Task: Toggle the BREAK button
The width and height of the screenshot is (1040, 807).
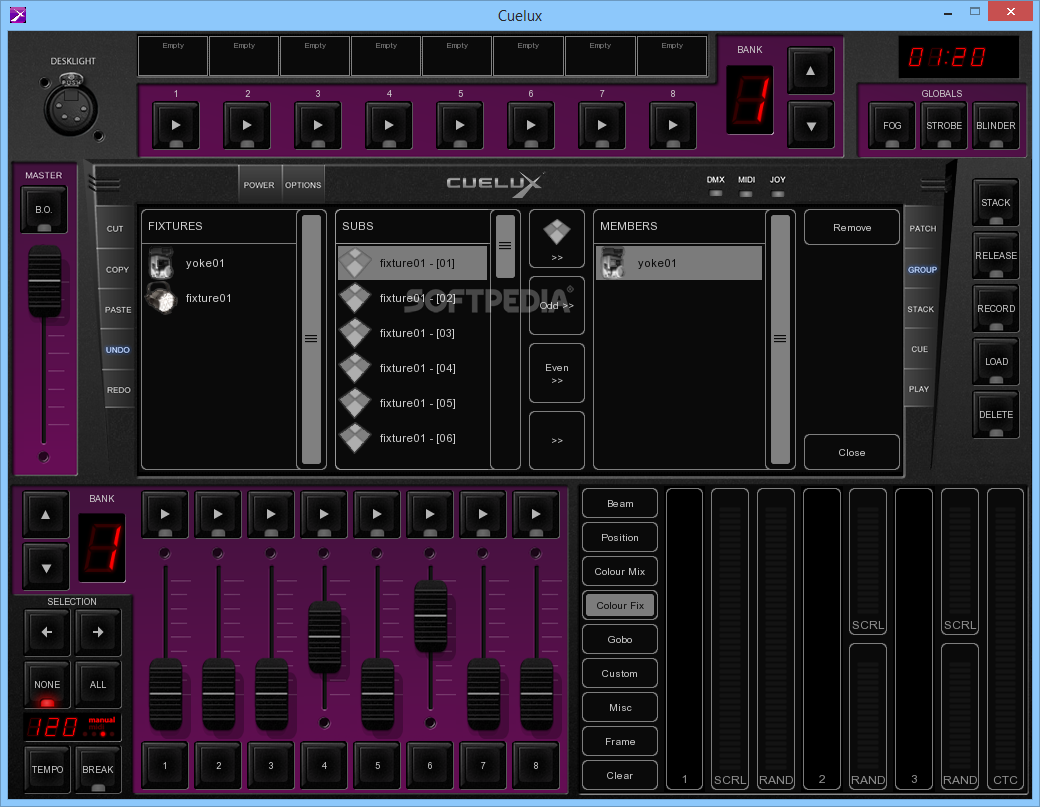Action: [98, 770]
